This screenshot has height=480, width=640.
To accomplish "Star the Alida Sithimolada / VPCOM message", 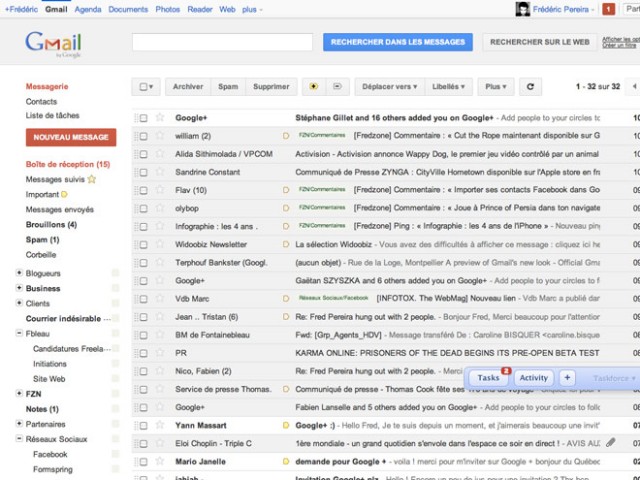I will click(160, 154).
